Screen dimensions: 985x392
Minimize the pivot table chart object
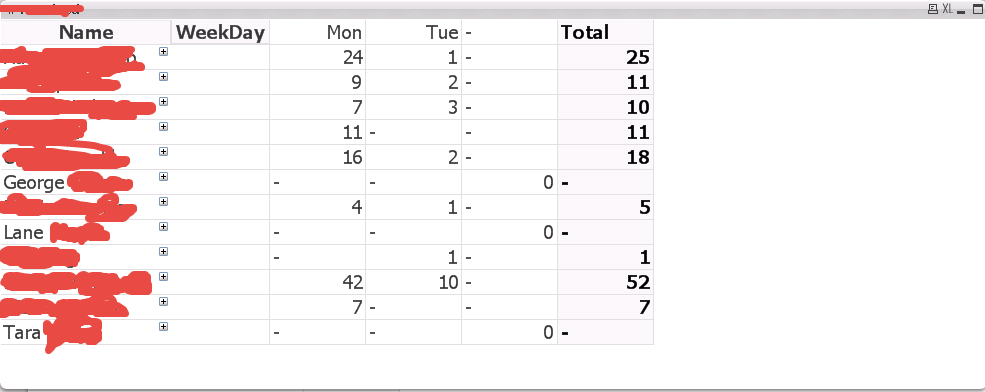point(961,10)
